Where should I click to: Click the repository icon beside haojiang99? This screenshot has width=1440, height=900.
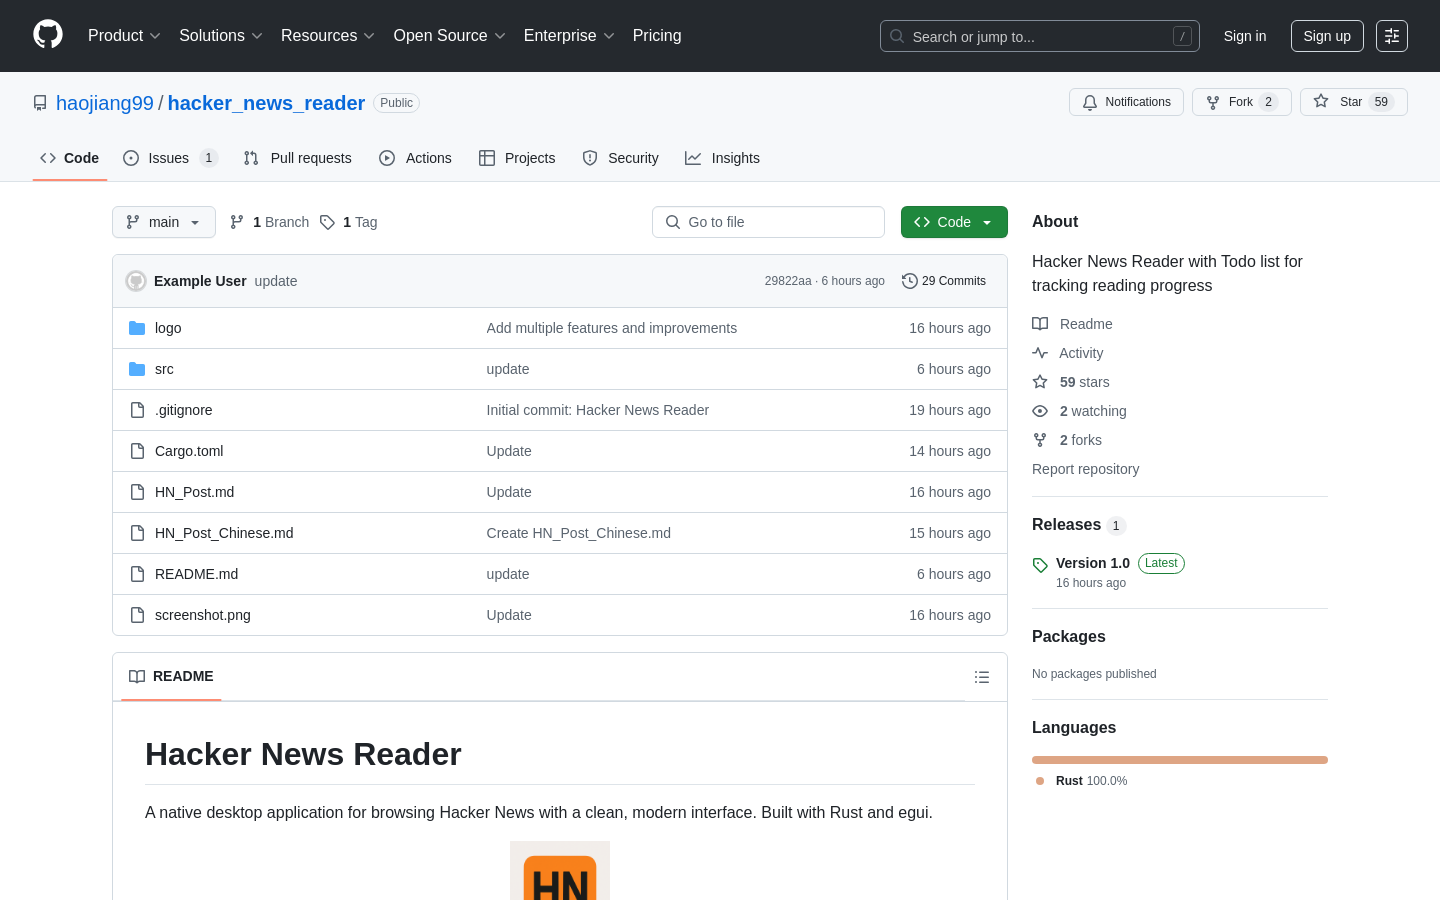pyautogui.click(x=40, y=103)
